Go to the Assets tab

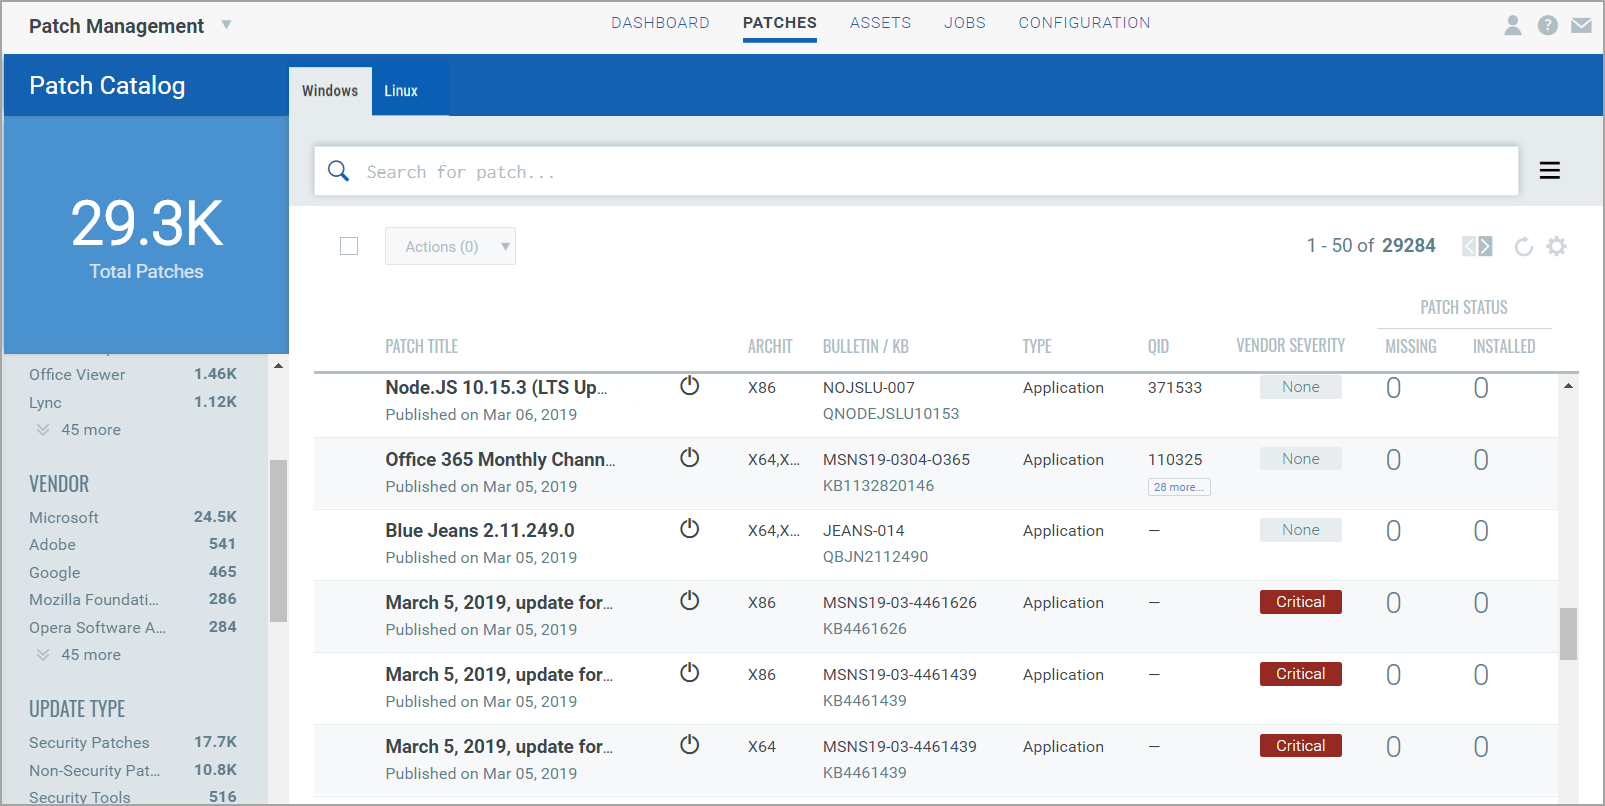(880, 23)
